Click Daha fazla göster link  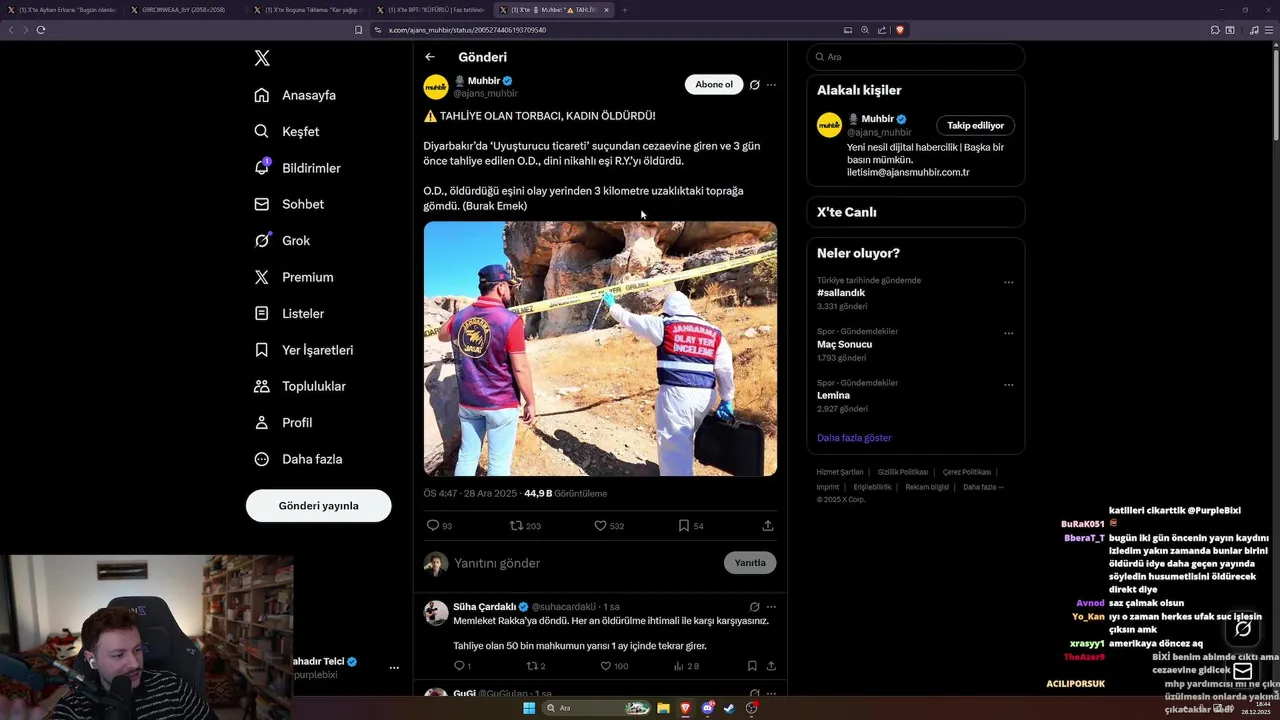854,438
